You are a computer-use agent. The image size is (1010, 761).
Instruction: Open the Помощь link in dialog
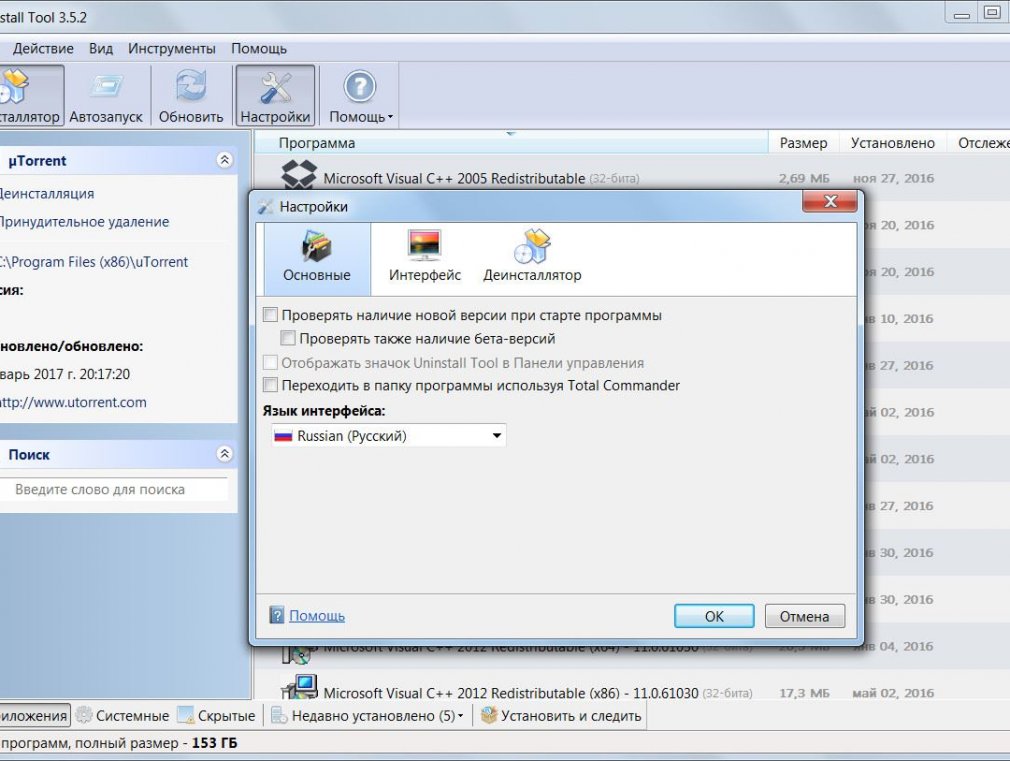pyautogui.click(x=317, y=615)
